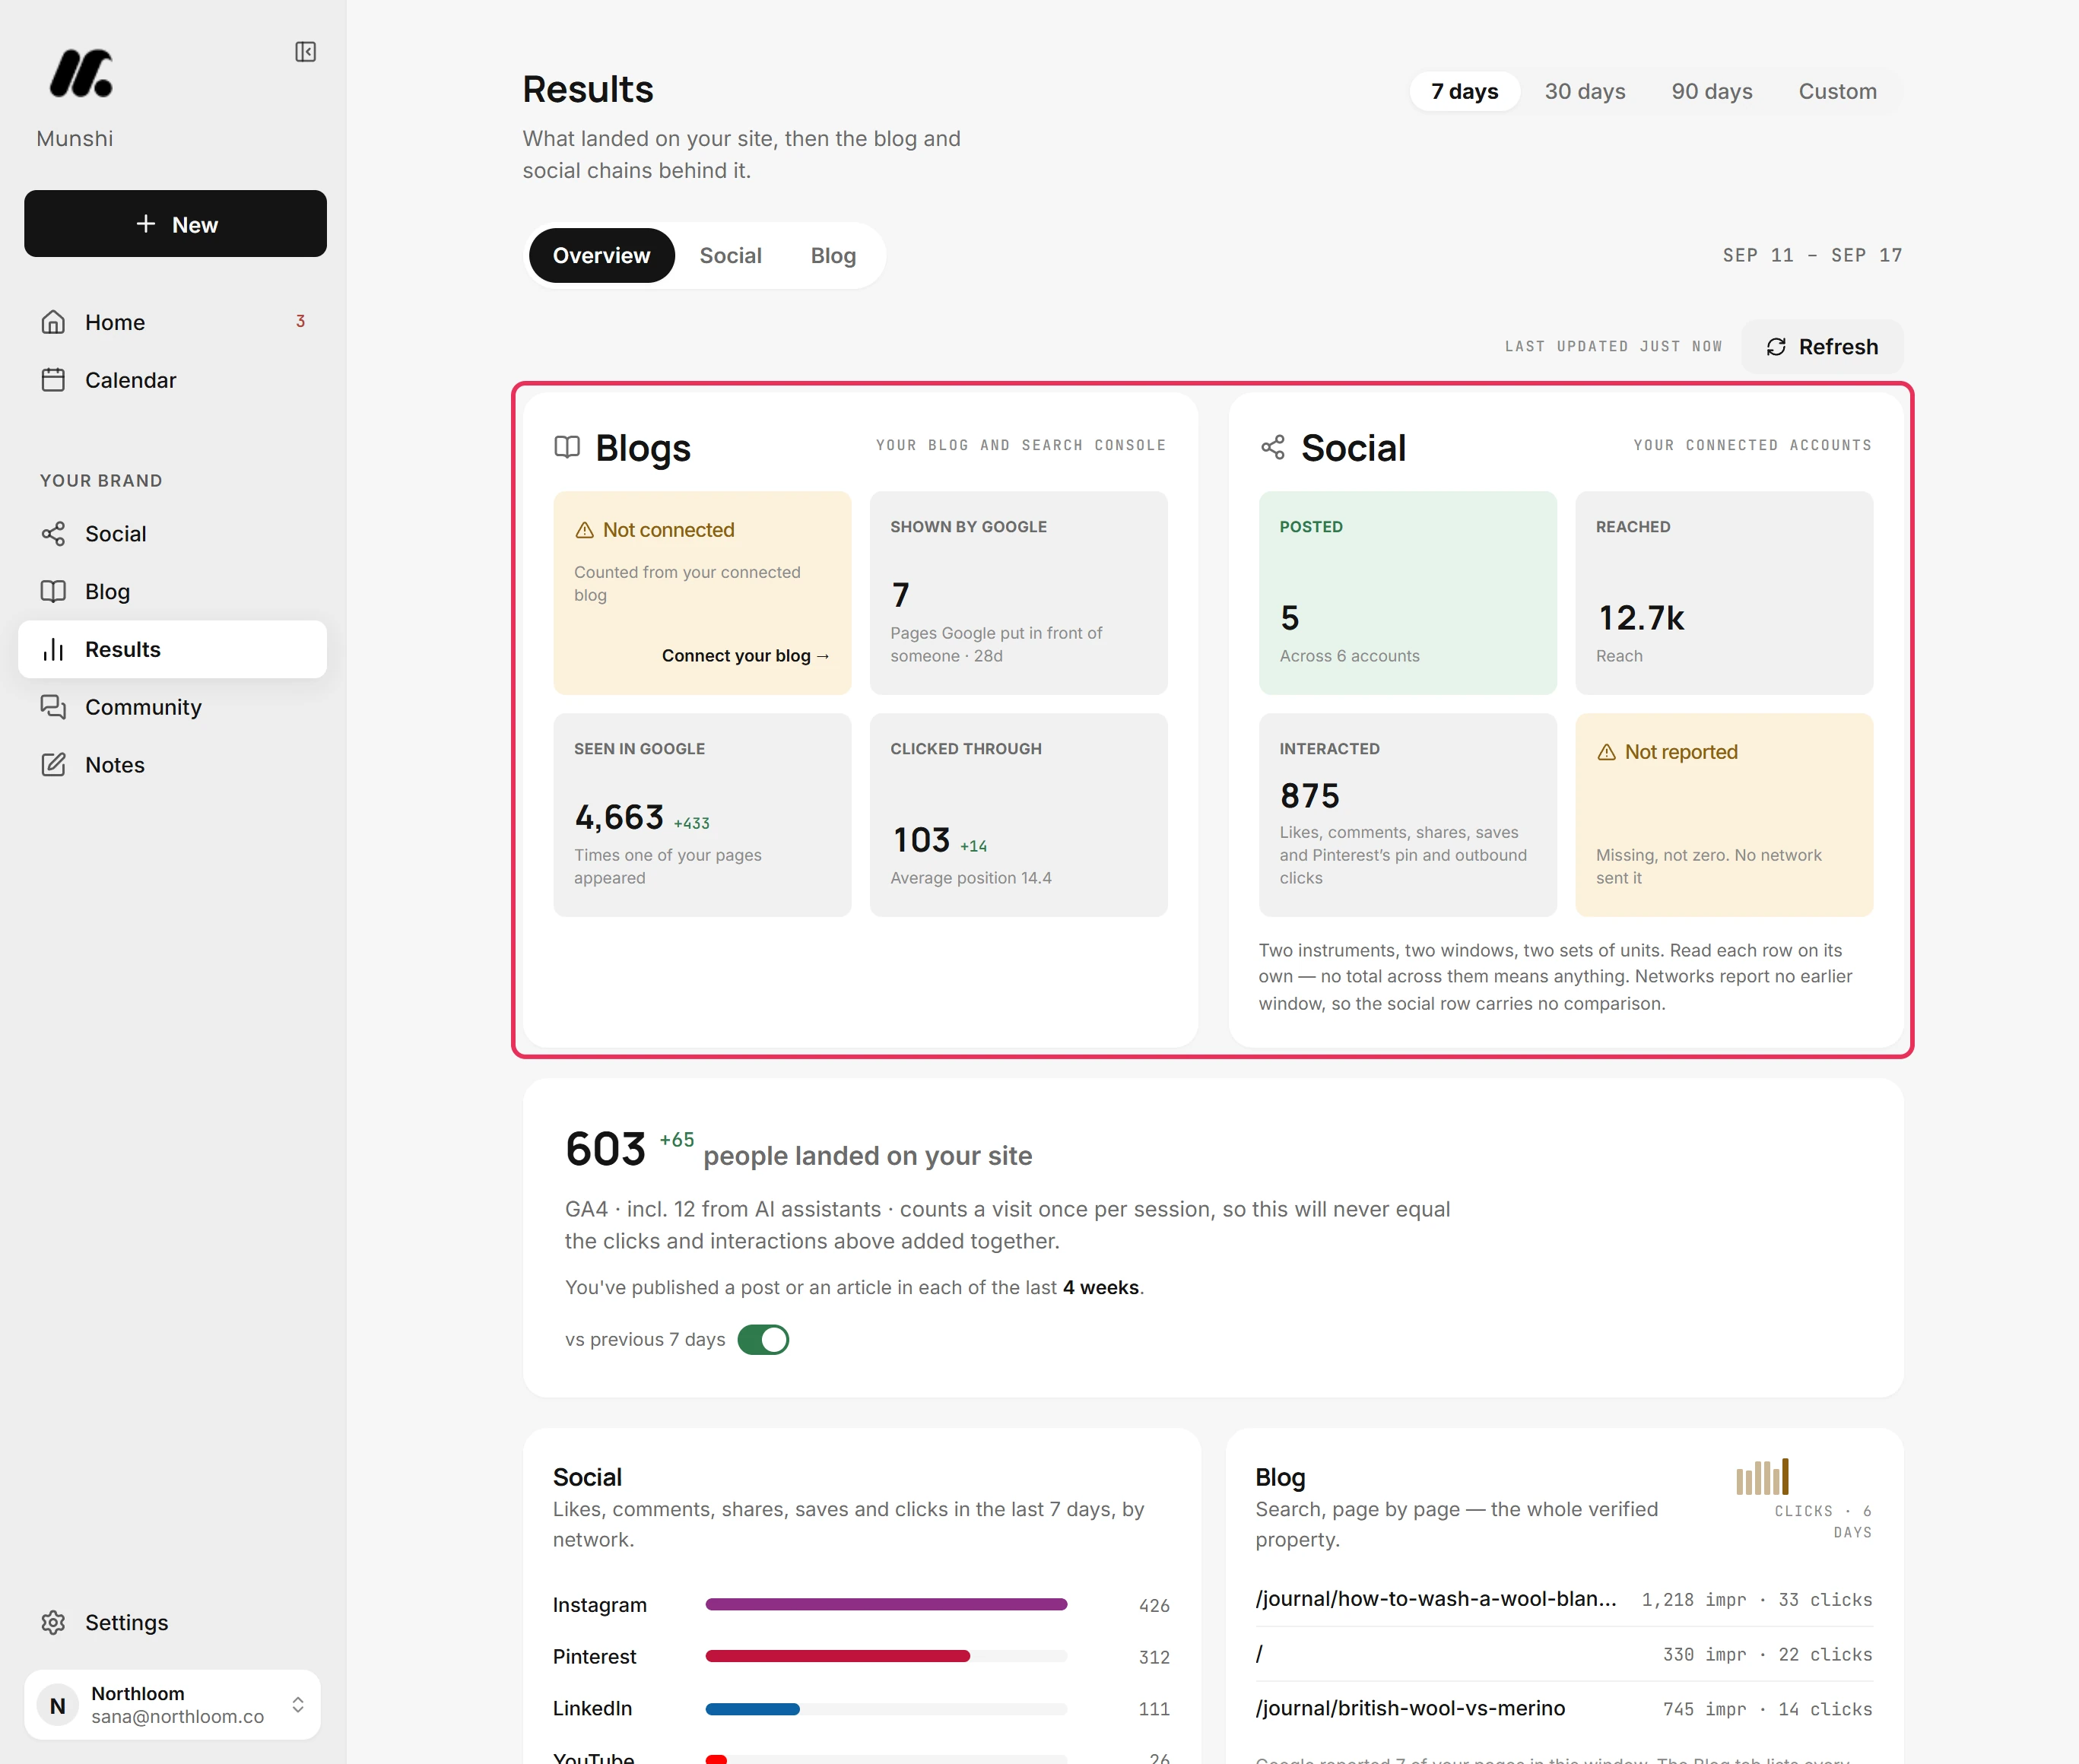Collapse the sidebar panel icon
Viewport: 2079px width, 1764px height.
(306, 52)
